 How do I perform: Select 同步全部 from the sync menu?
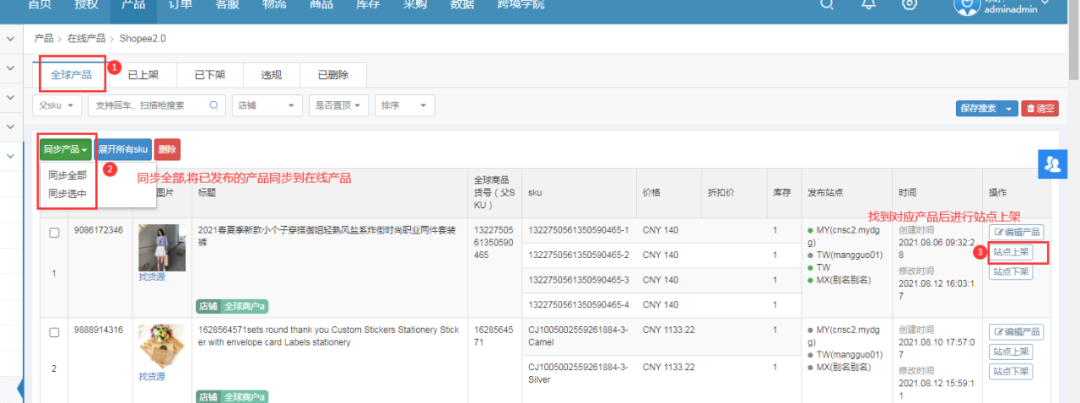(67, 175)
